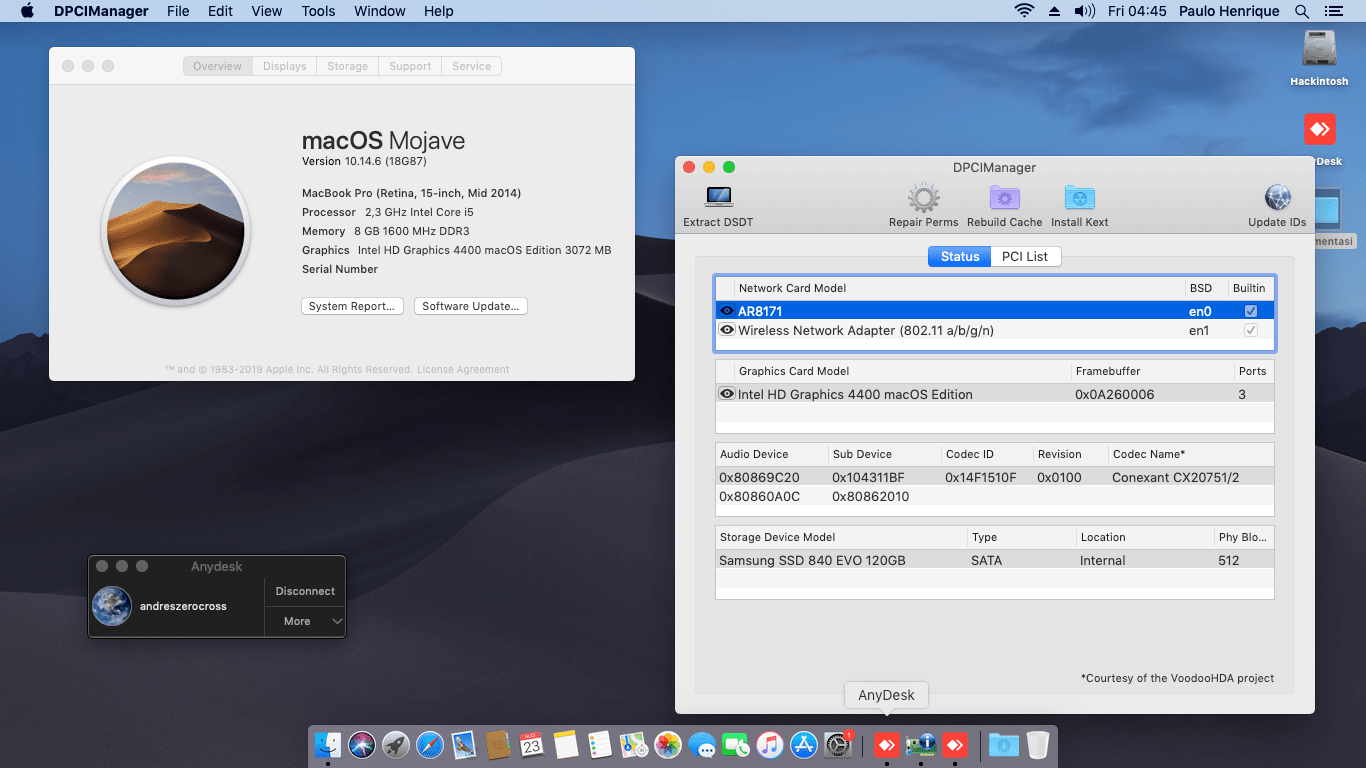Open System Preferences from the Dock
Screen dimensions: 1366x768
click(838, 745)
